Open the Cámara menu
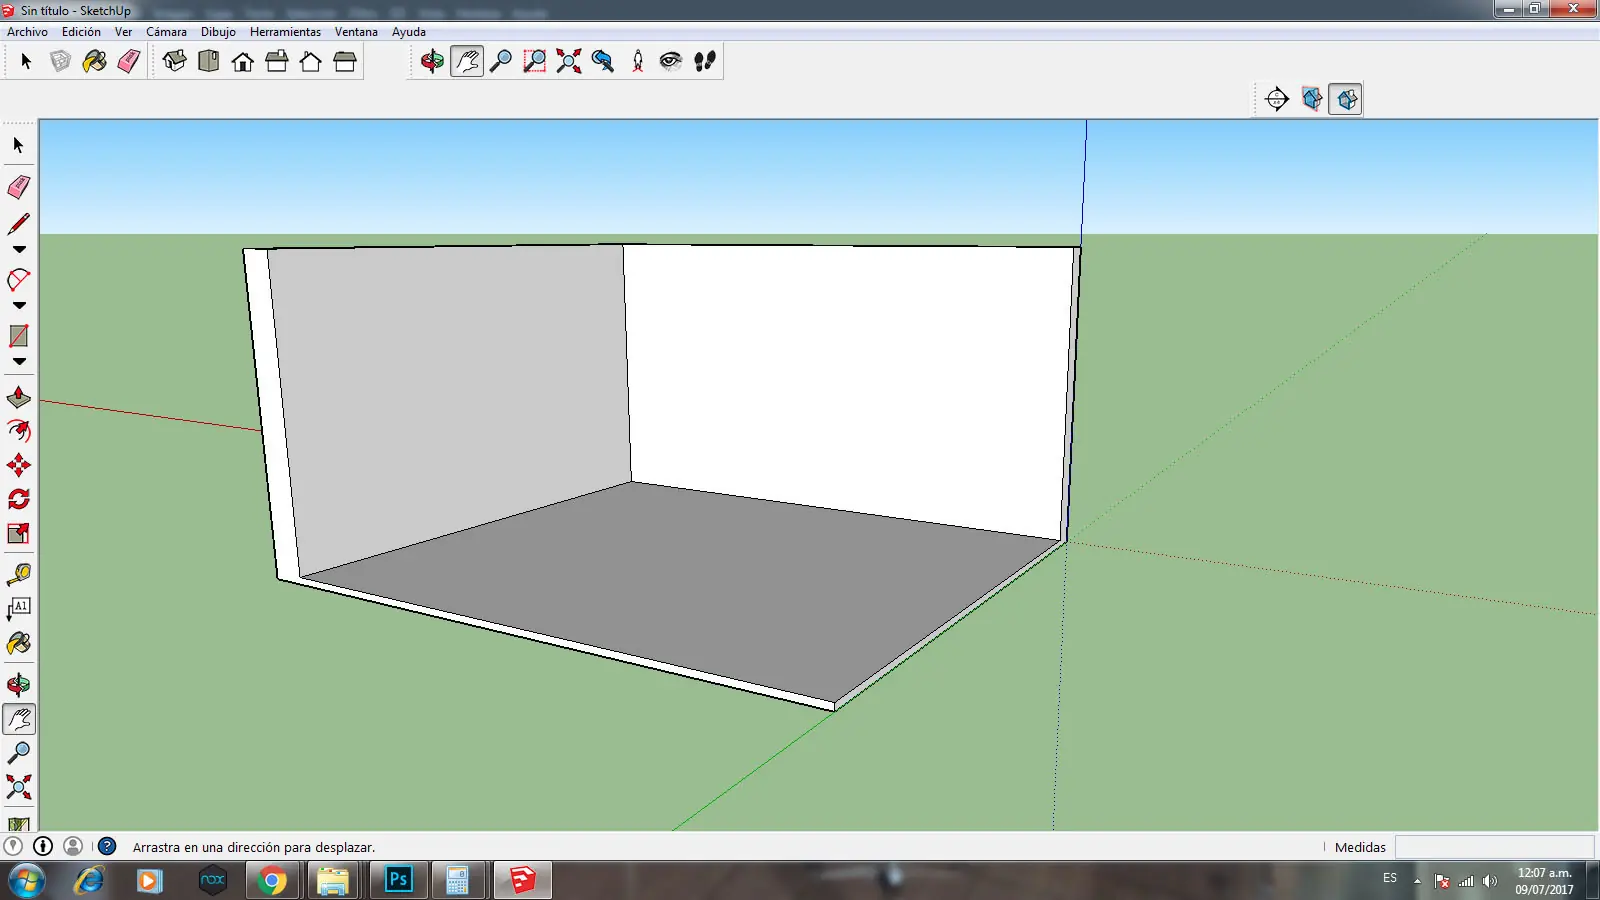 tap(166, 31)
